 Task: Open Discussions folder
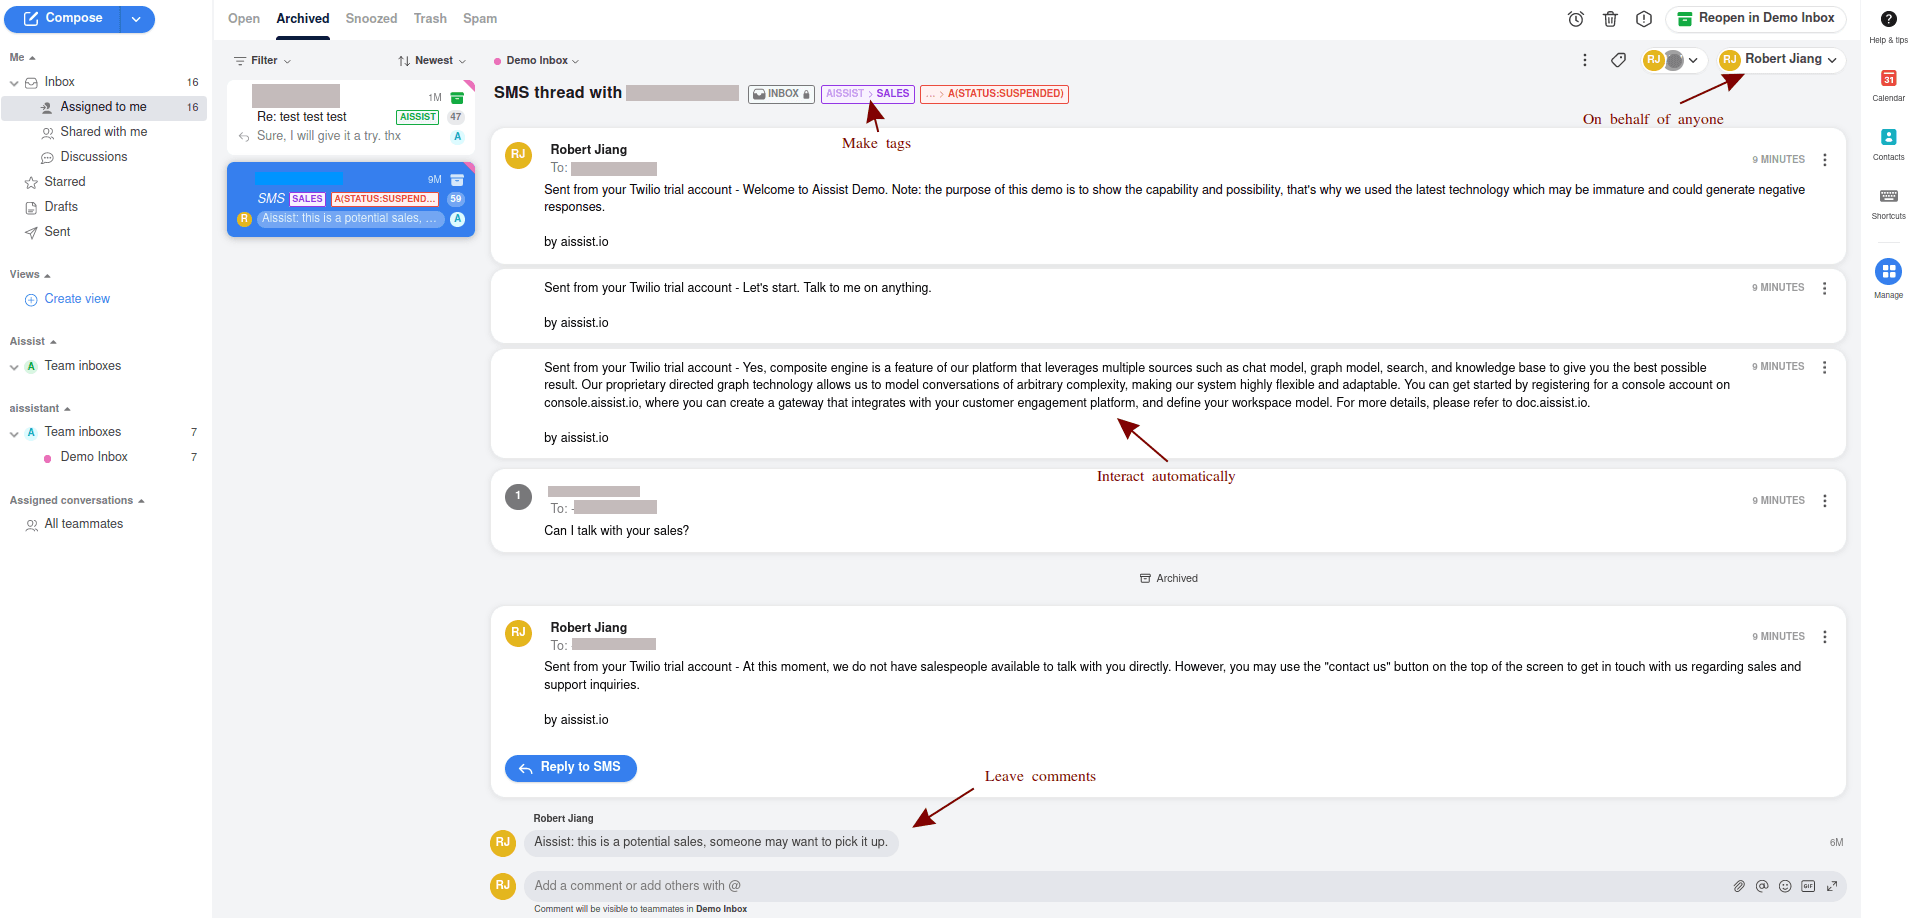pyautogui.click(x=93, y=157)
